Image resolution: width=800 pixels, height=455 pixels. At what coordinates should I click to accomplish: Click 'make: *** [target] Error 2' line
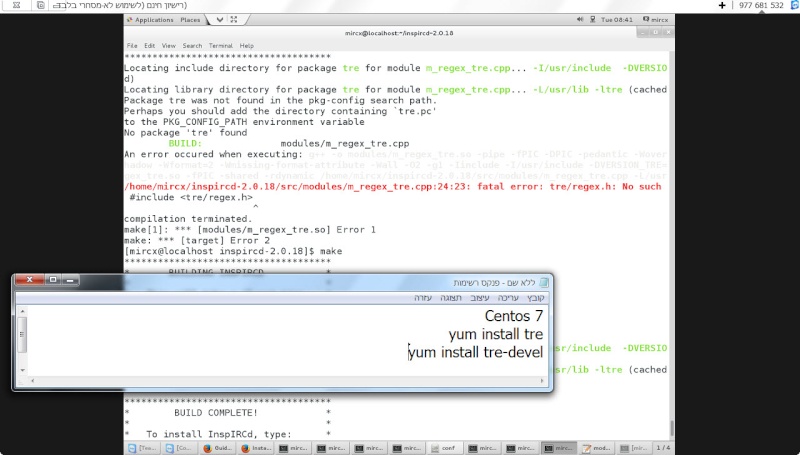[197, 240]
